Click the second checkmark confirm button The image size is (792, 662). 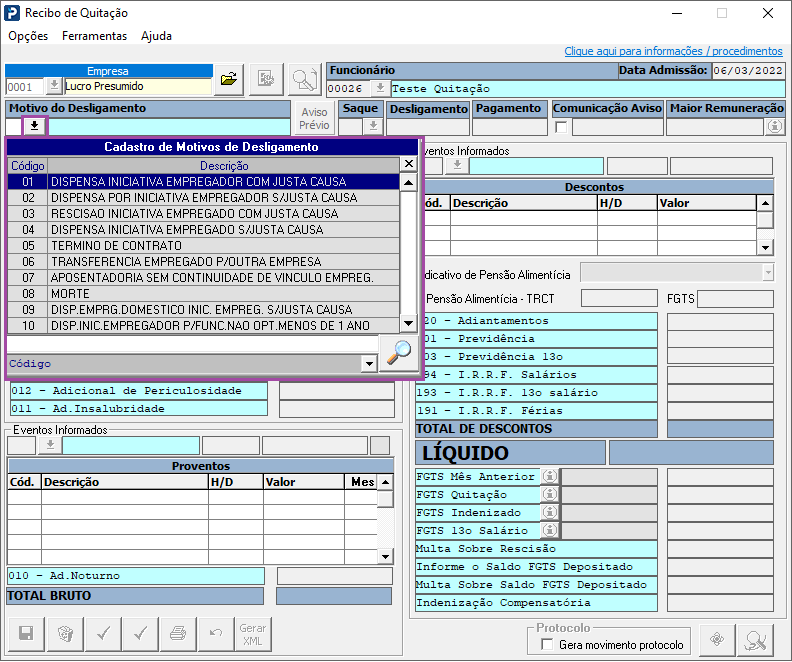pyautogui.click(x=140, y=633)
